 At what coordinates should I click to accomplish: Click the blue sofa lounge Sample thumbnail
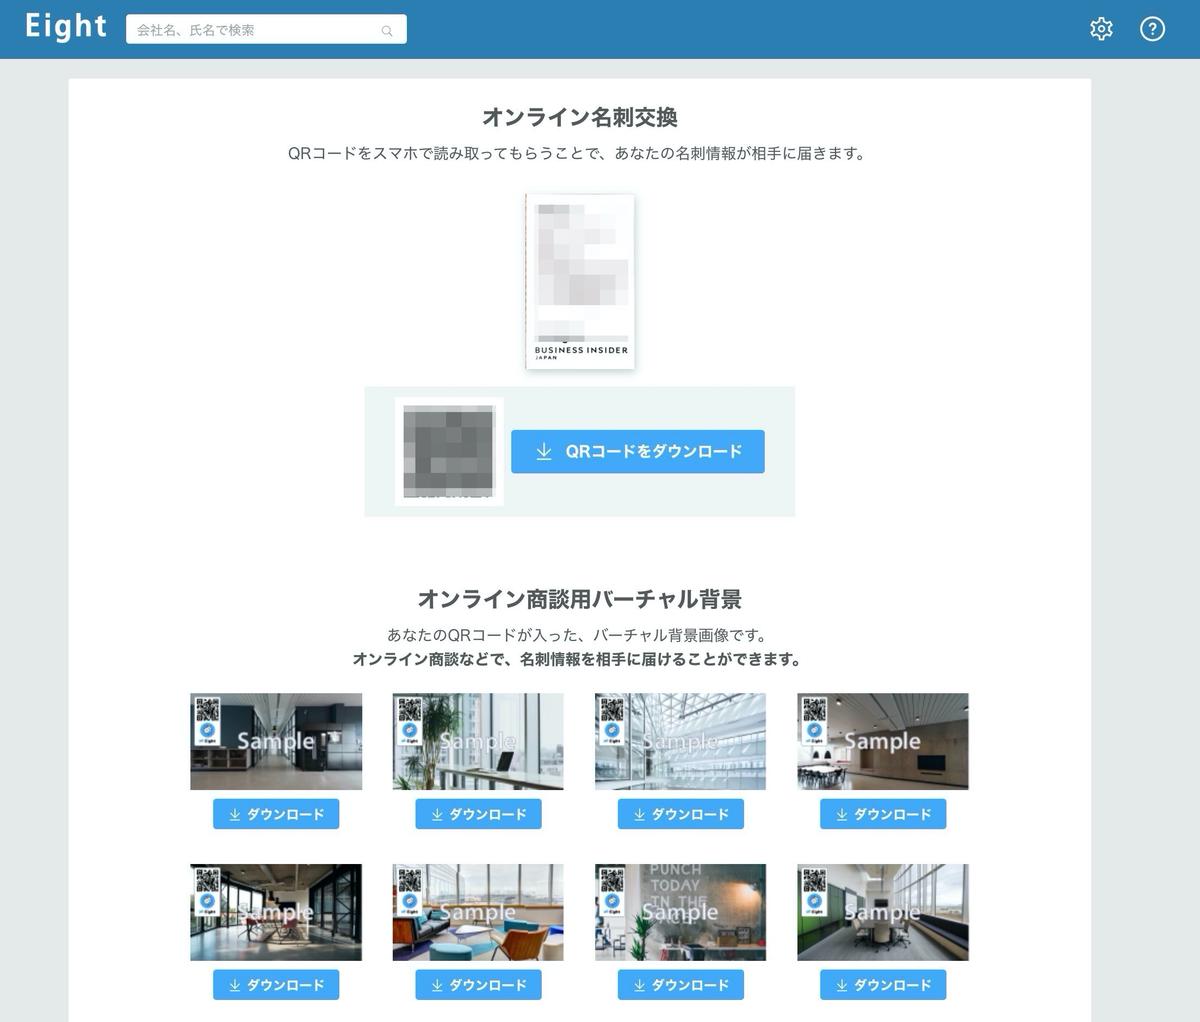tap(478, 911)
